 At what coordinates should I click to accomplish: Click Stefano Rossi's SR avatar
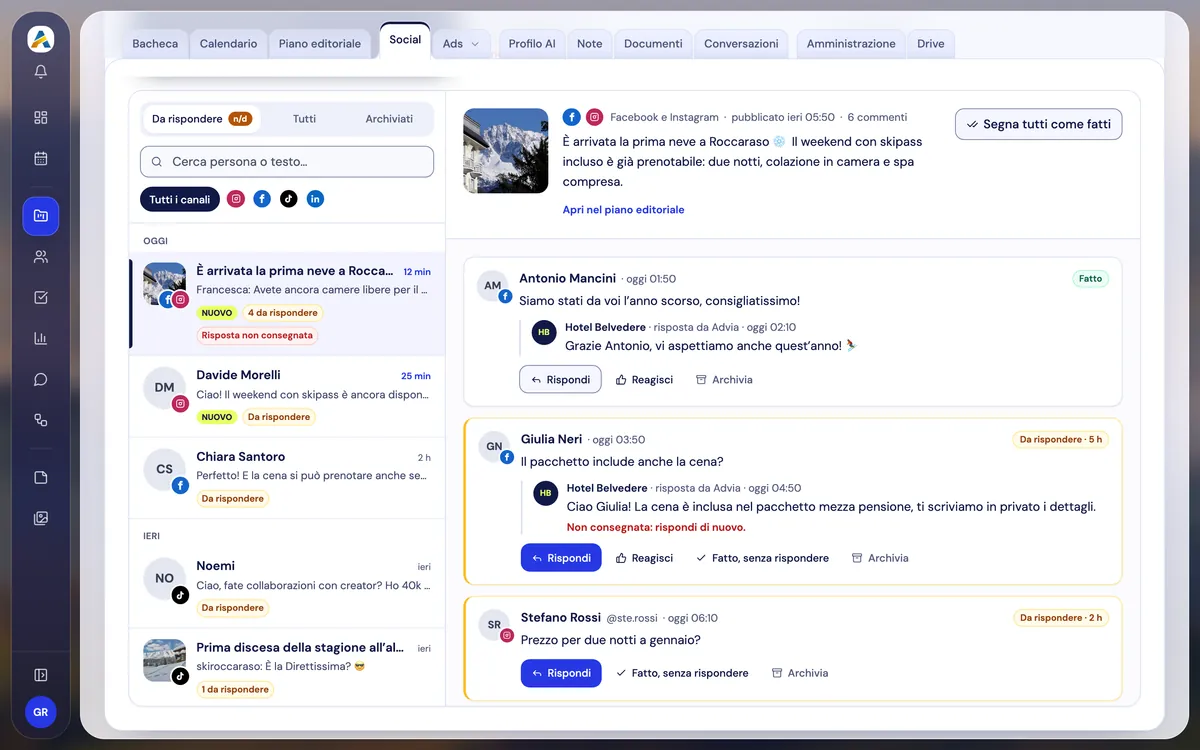pos(494,624)
